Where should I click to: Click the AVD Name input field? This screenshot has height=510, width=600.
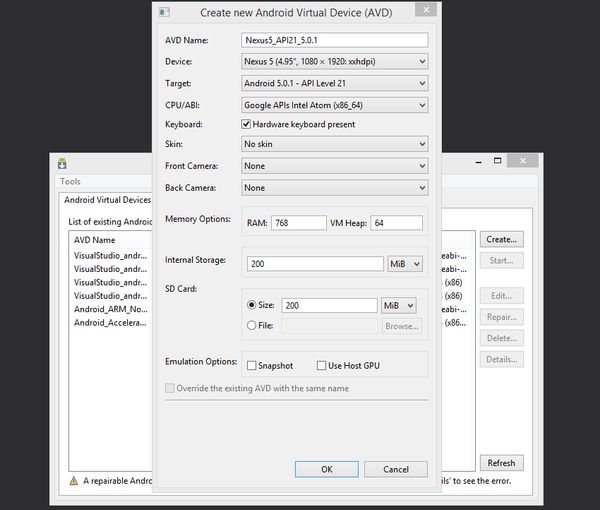334,40
